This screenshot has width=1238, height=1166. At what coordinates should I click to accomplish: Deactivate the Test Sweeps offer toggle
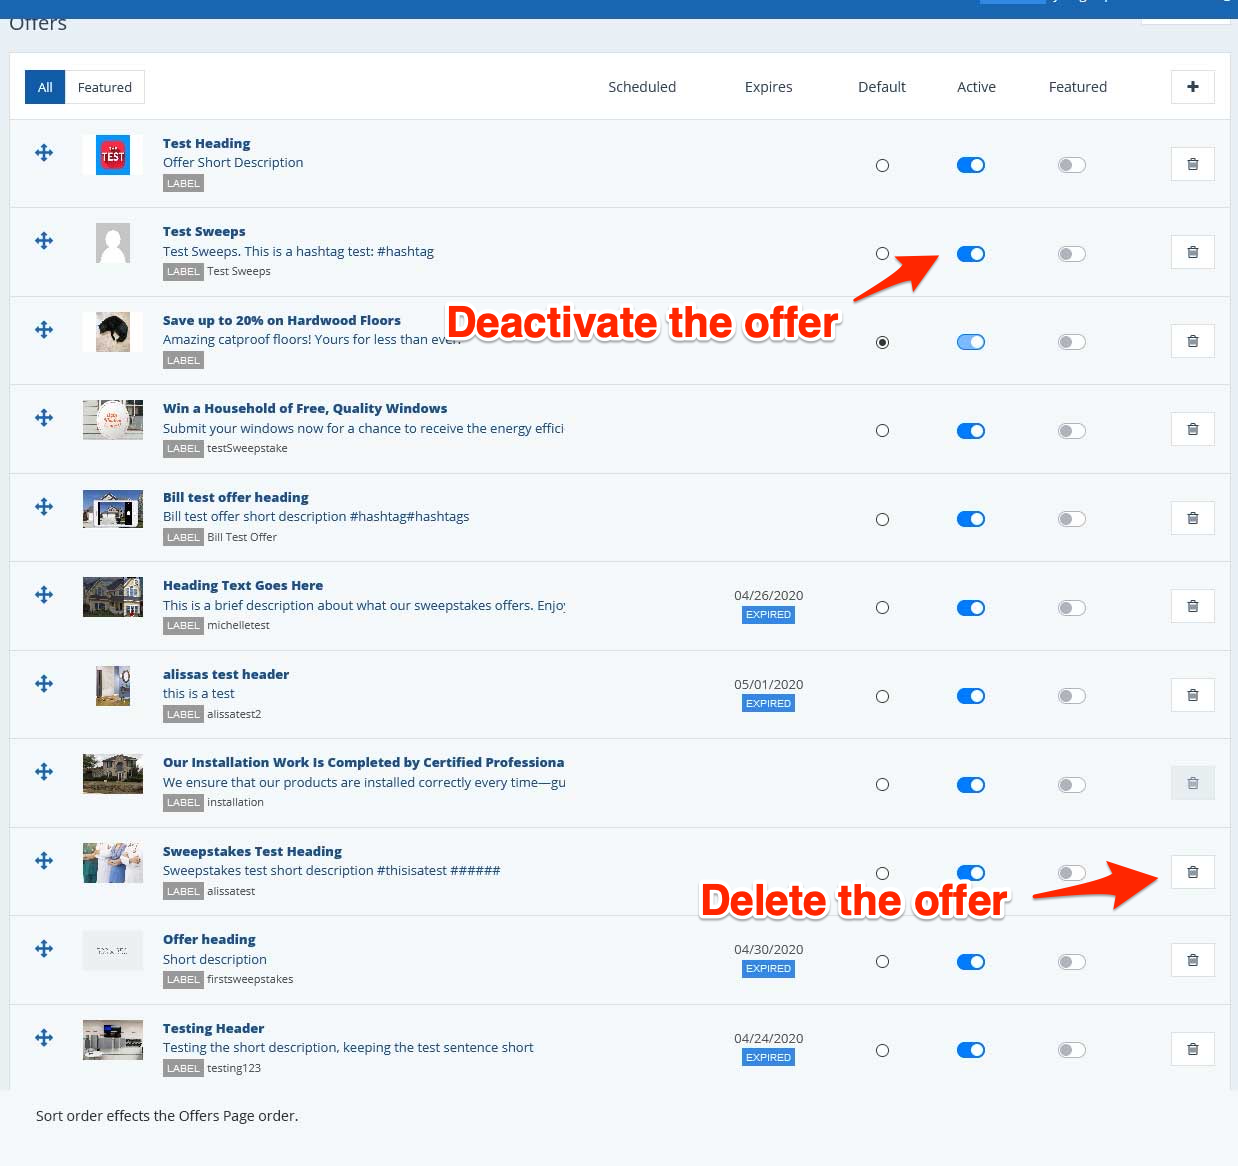point(970,254)
